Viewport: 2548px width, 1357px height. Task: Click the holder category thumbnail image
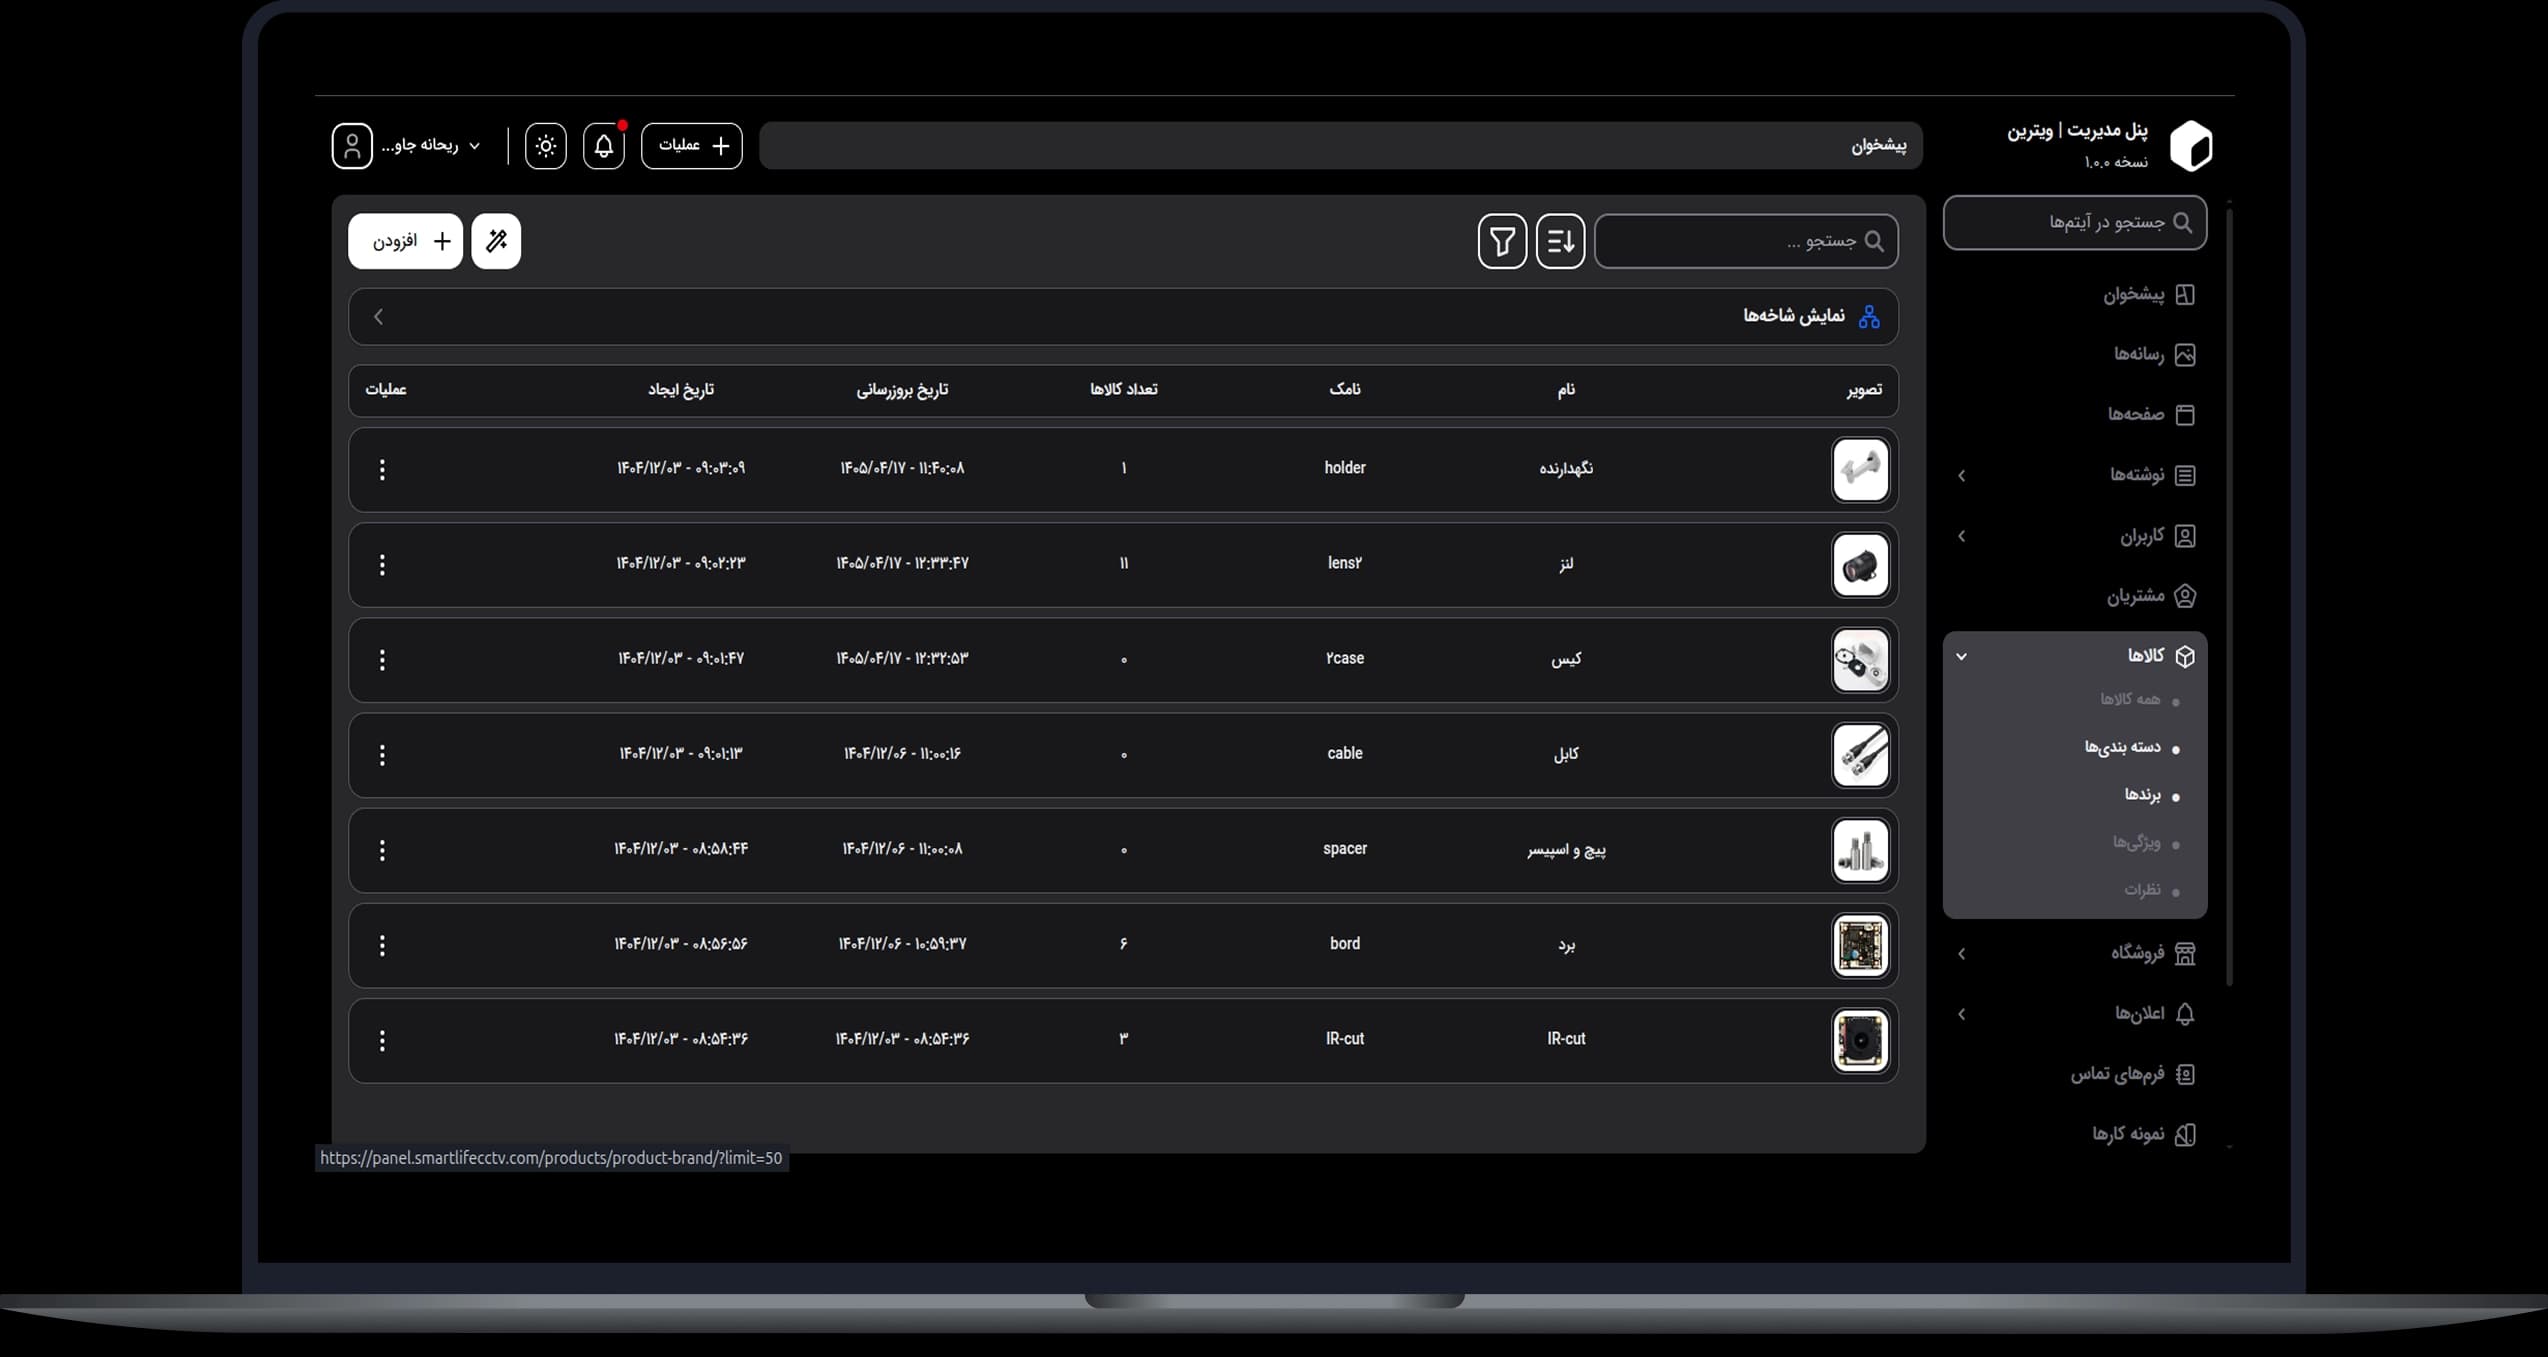(x=1860, y=470)
